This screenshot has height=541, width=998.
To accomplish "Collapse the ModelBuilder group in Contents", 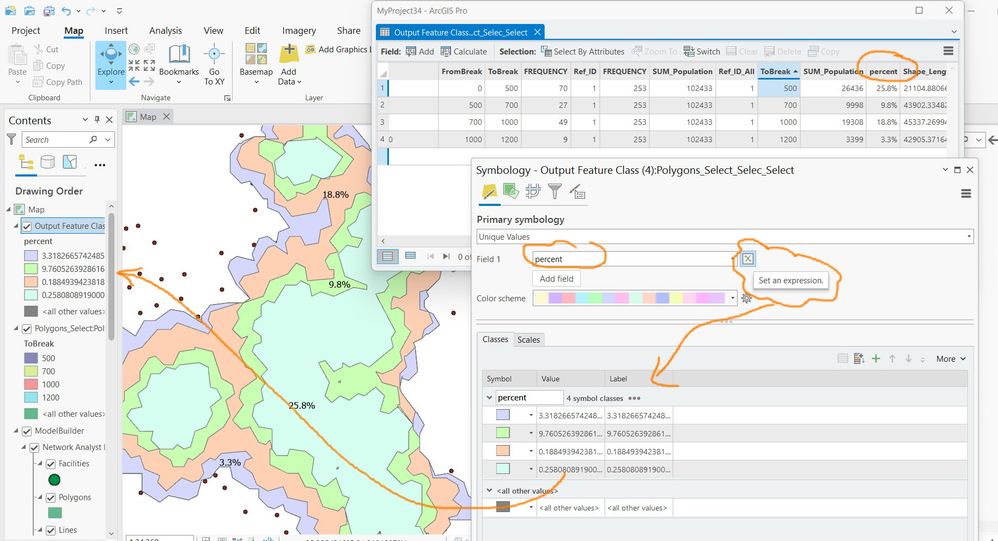I will [17, 431].
